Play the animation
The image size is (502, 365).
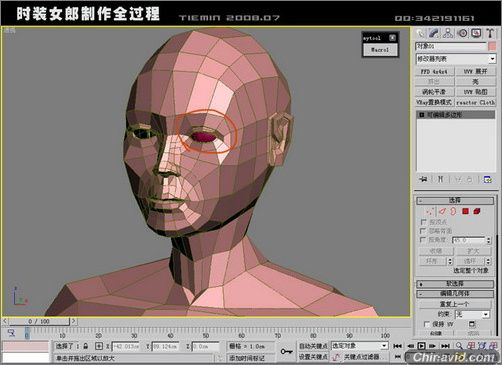[421, 346]
